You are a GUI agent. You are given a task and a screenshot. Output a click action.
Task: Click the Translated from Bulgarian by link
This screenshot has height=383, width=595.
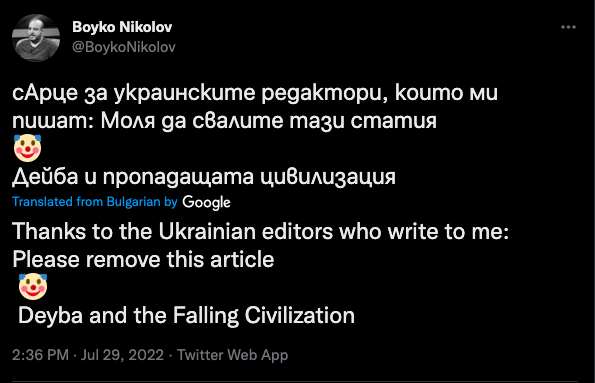coord(94,202)
